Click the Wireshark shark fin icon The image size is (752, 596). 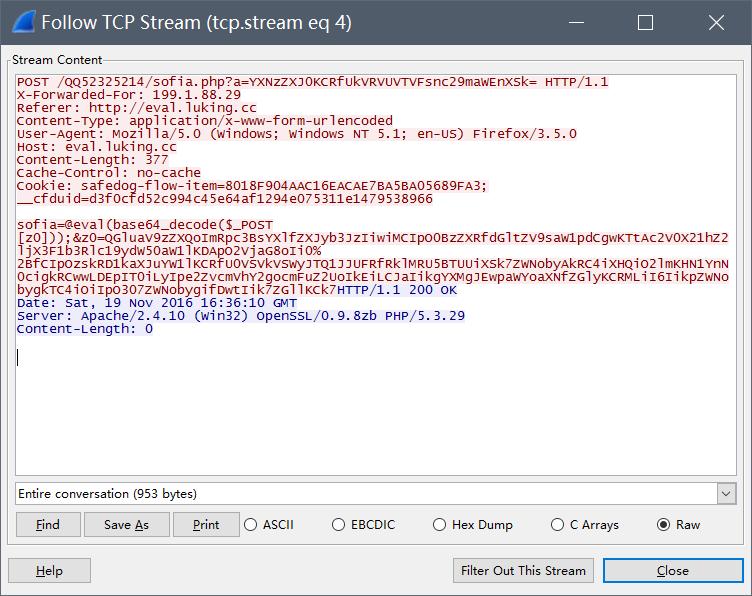click(24, 23)
